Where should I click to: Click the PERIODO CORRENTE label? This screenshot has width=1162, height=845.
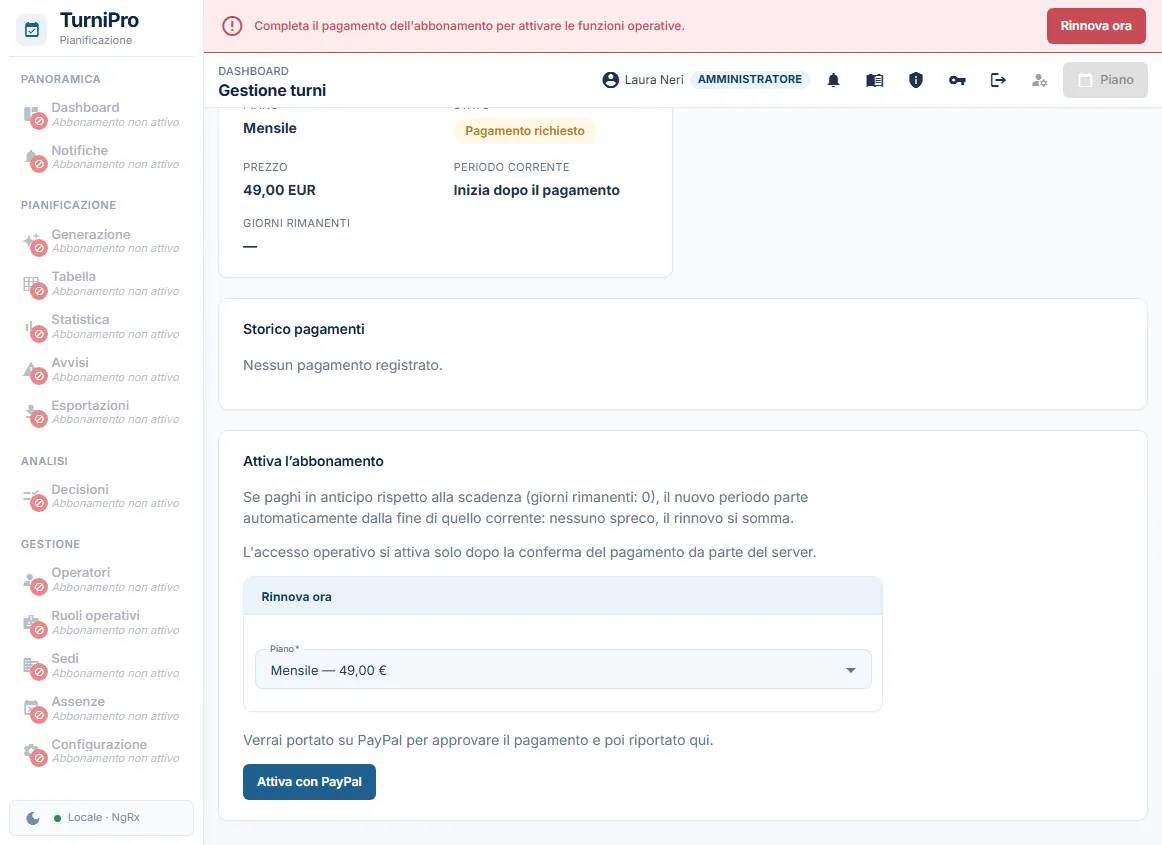point(511,168)
